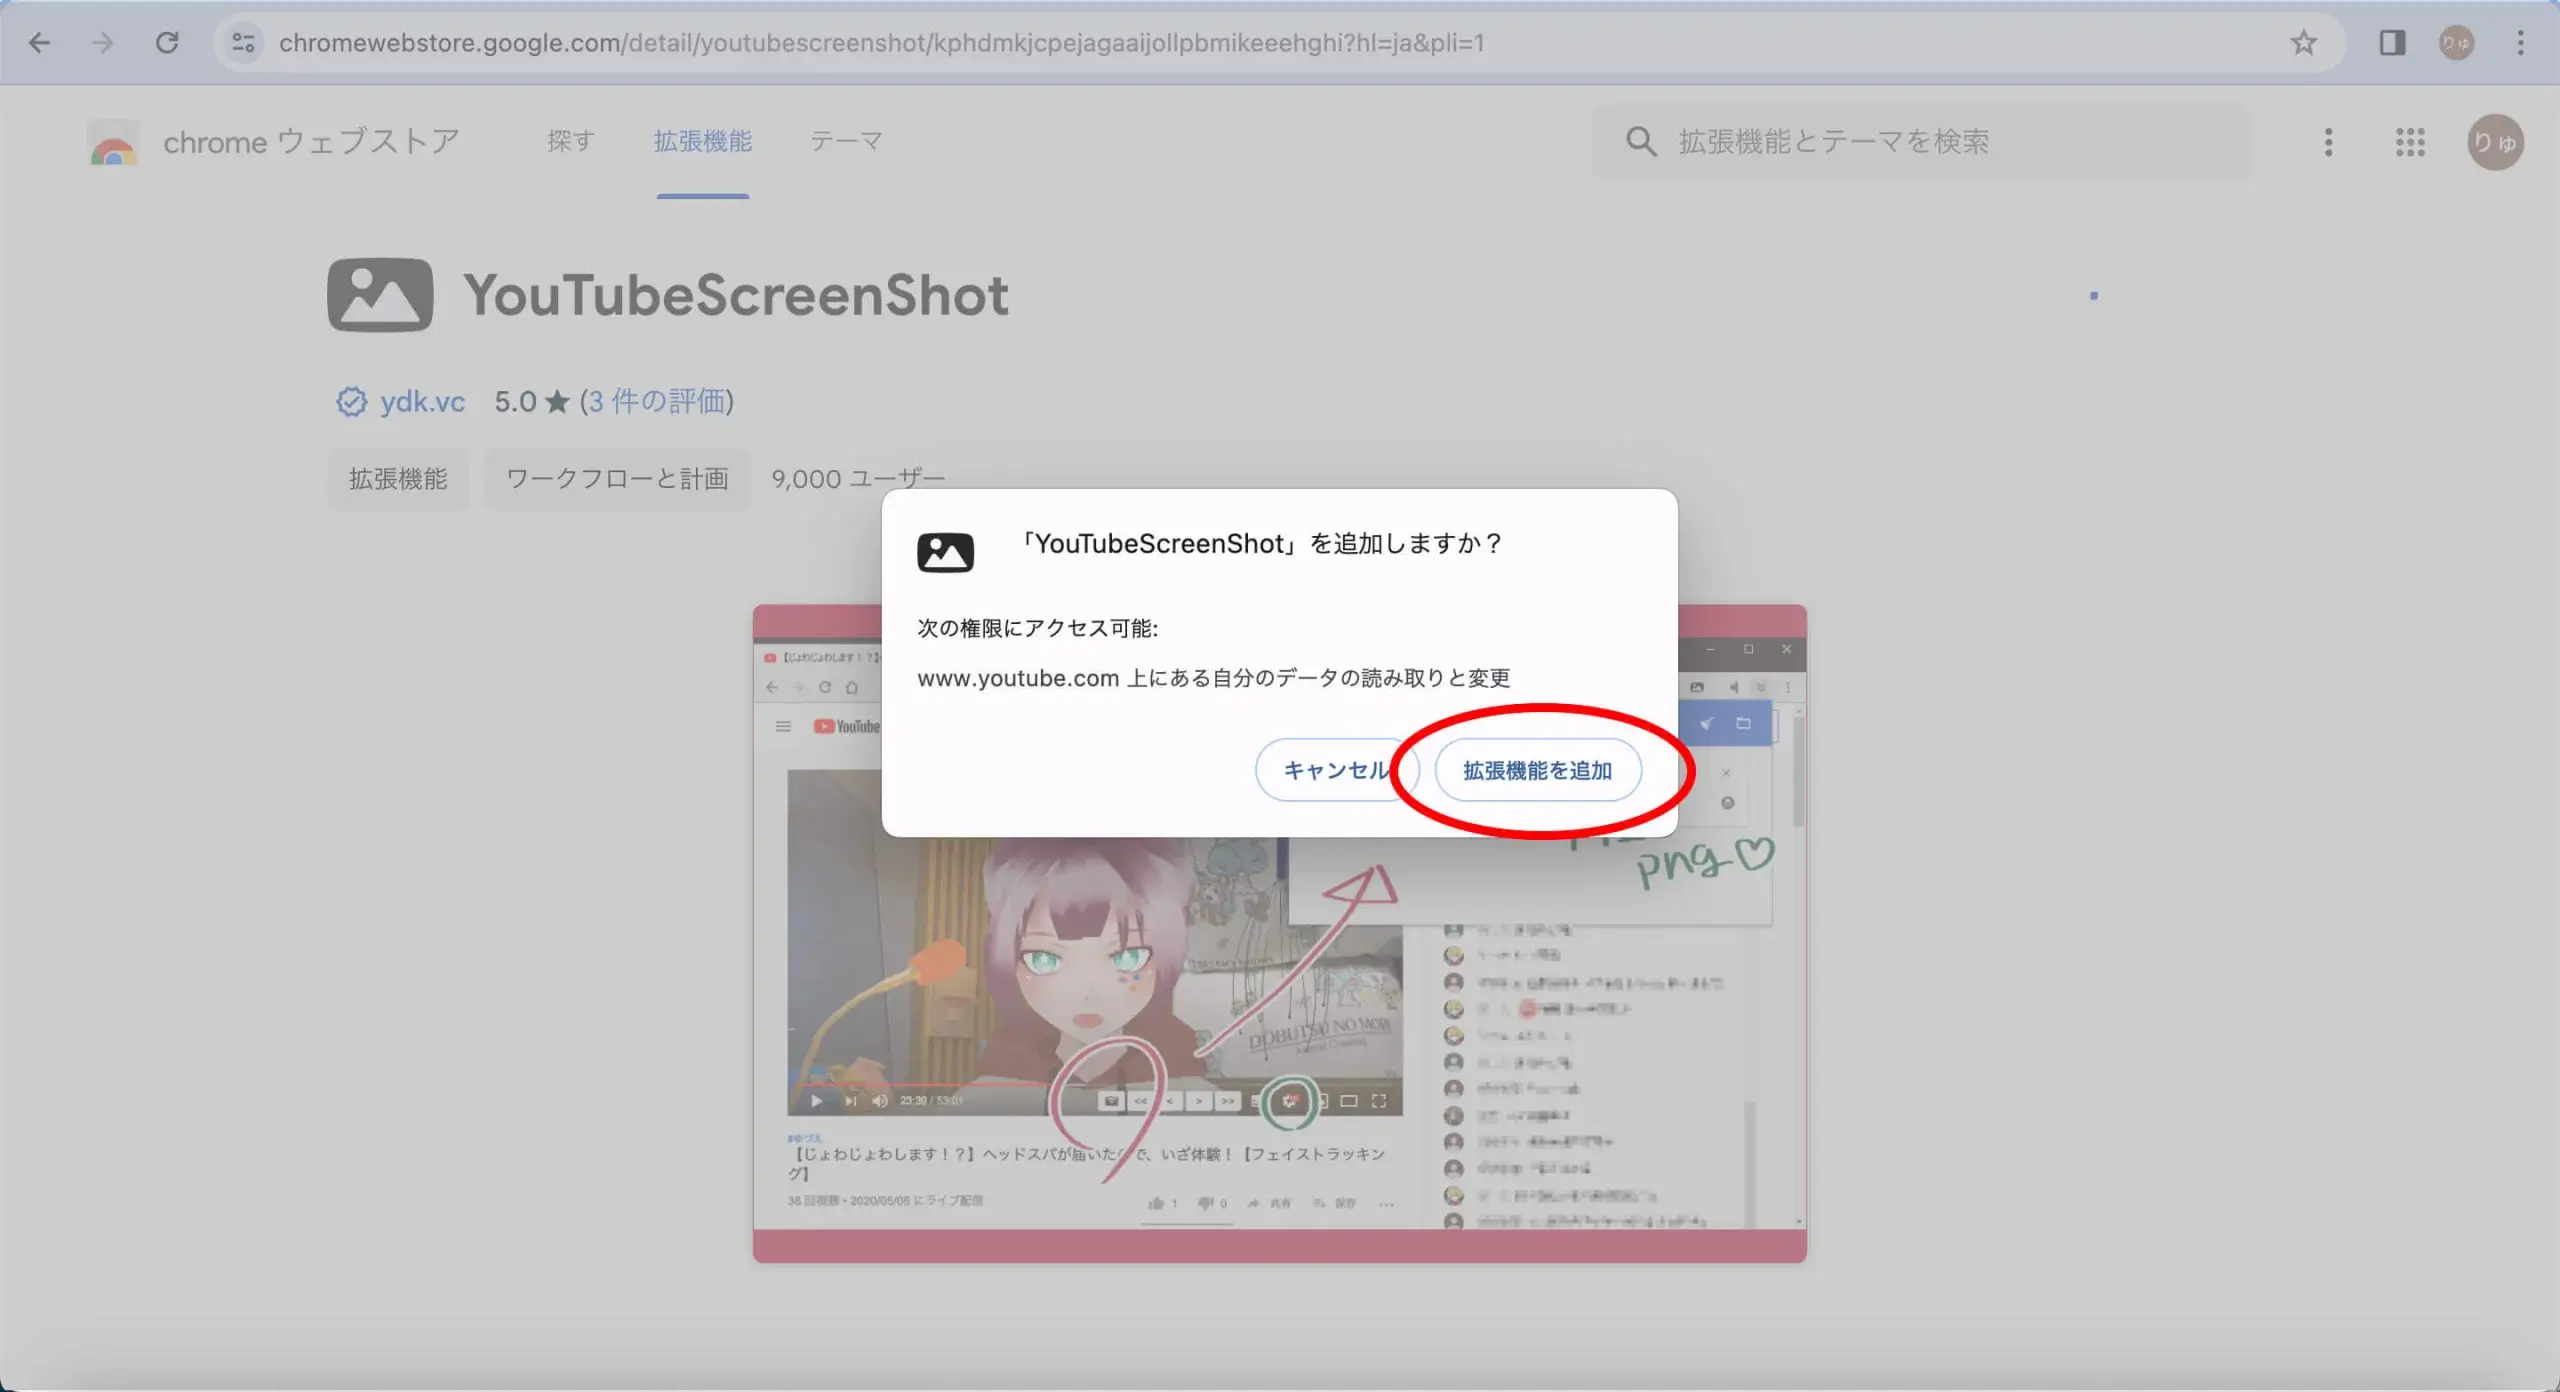The width and height of the screenshot is (2560, 1392).
Task: Open the 探す tab
Action: (571, 141)
